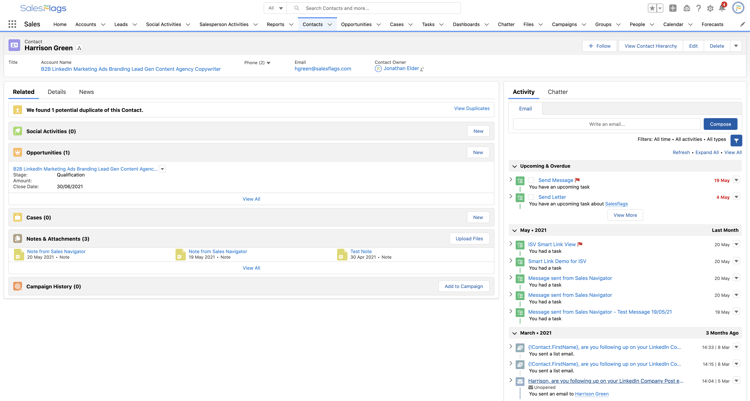The image size is (750, 401).
Task: Open the help question mark icon
Action: [x=698, y=8]
